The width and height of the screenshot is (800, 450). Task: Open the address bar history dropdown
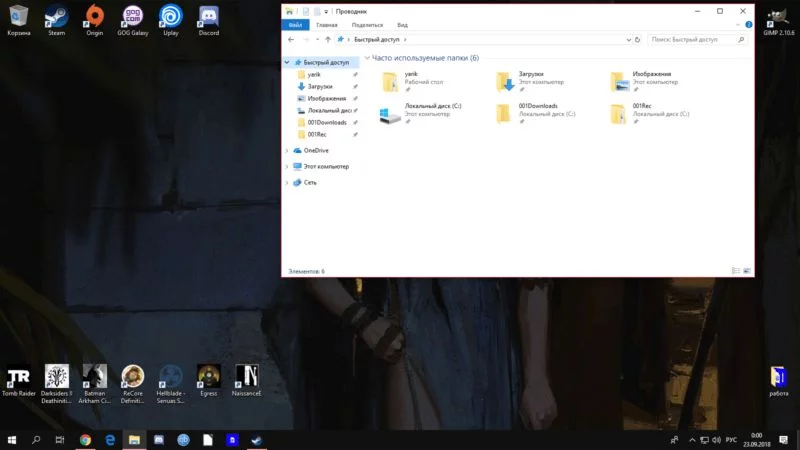pos(629,39)
